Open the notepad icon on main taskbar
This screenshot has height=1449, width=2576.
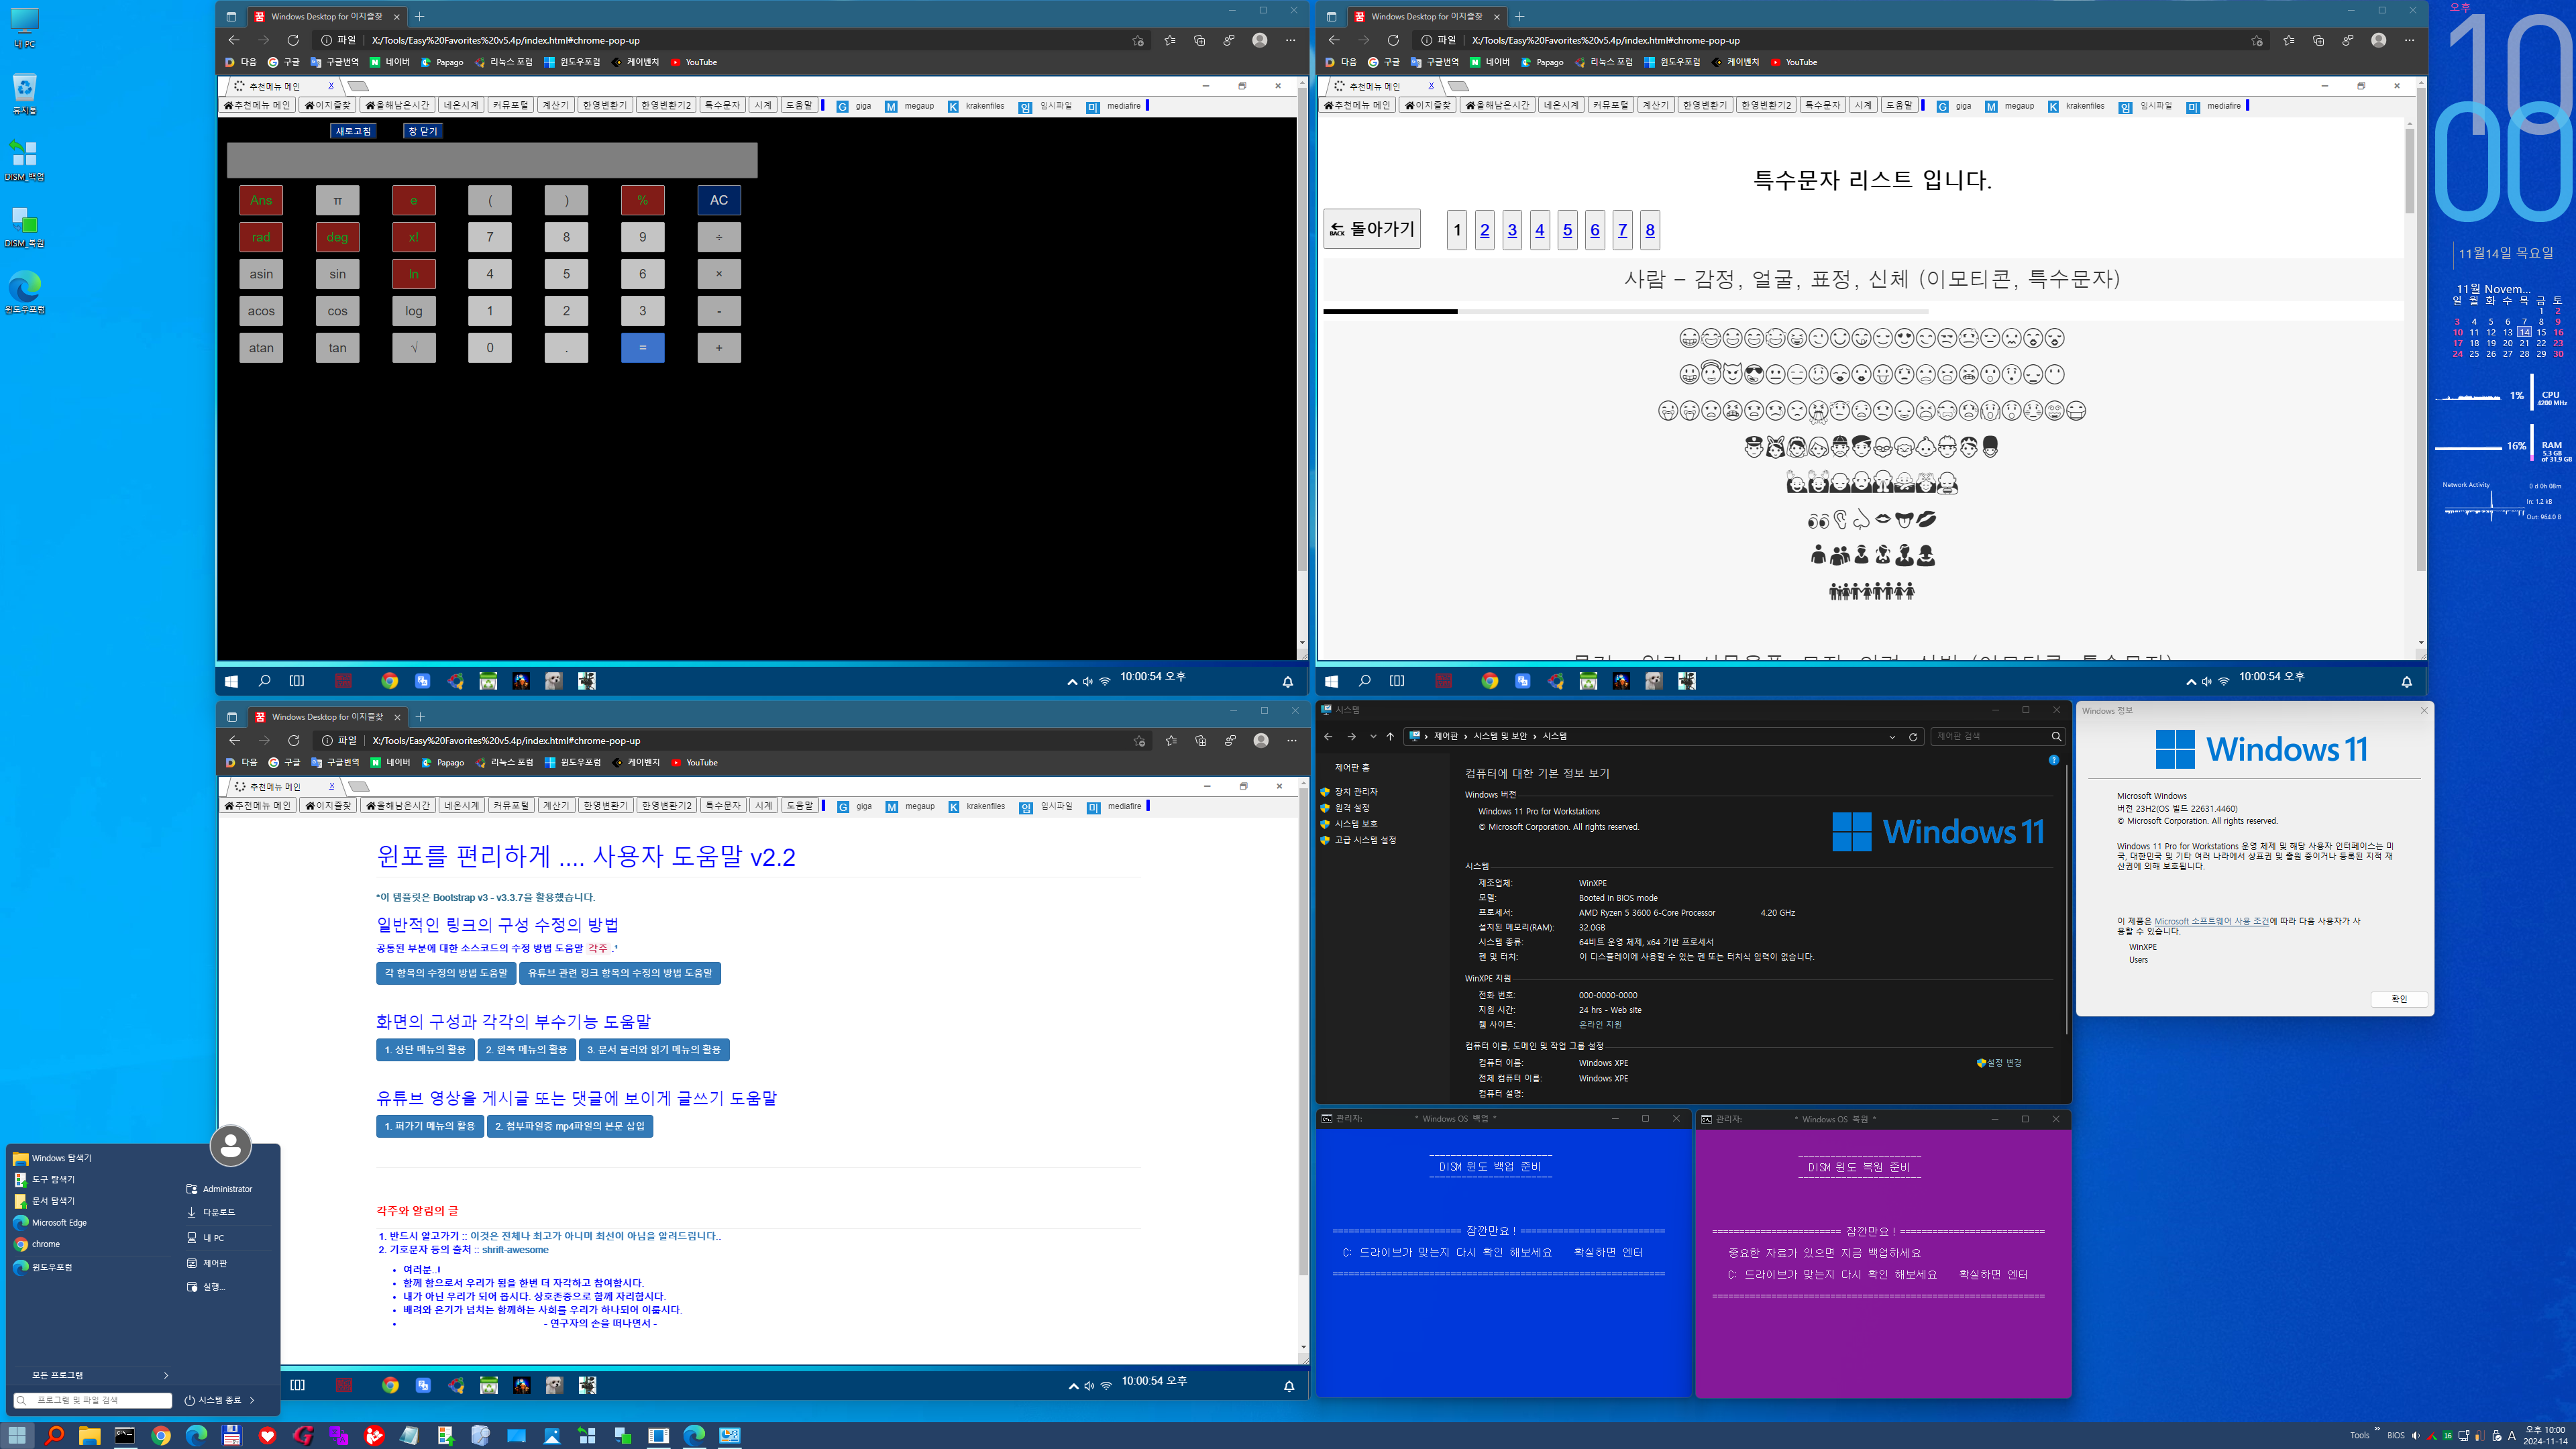pos(410,1436)
